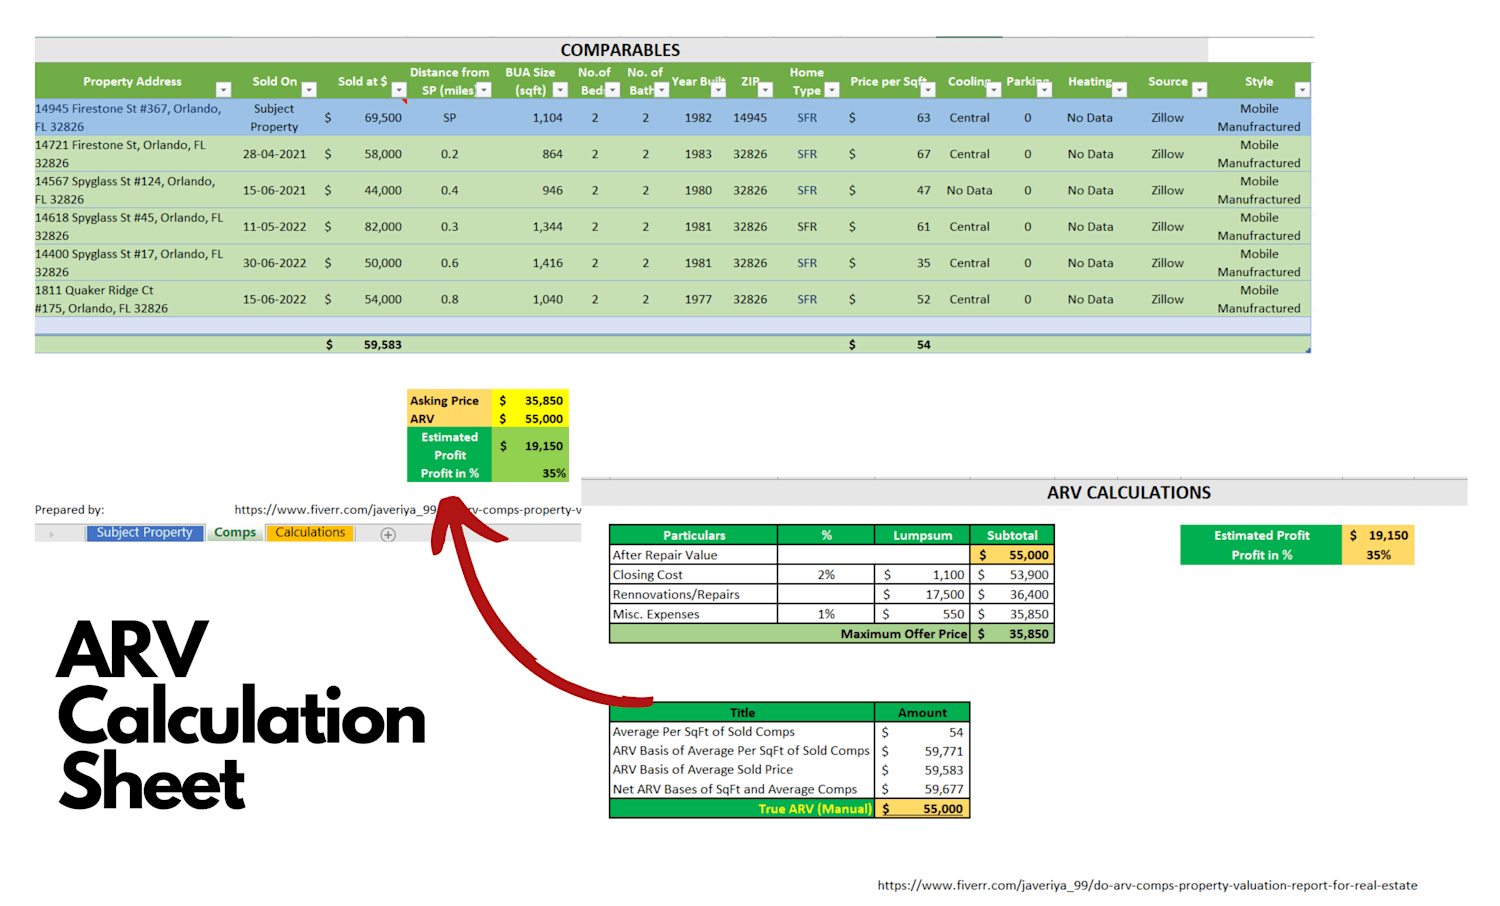Viewport: 1500px width, 906px height.
Task: Click the sold date 28-04-2021
Action: tap(275, 154)
